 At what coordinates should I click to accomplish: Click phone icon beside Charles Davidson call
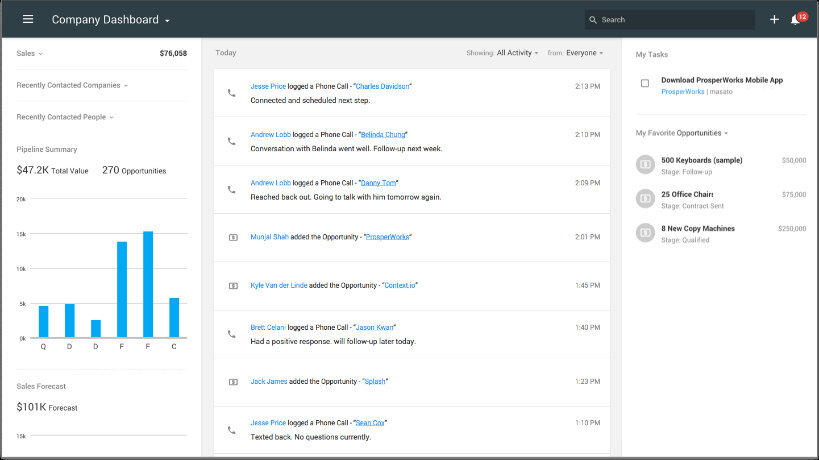232,93
